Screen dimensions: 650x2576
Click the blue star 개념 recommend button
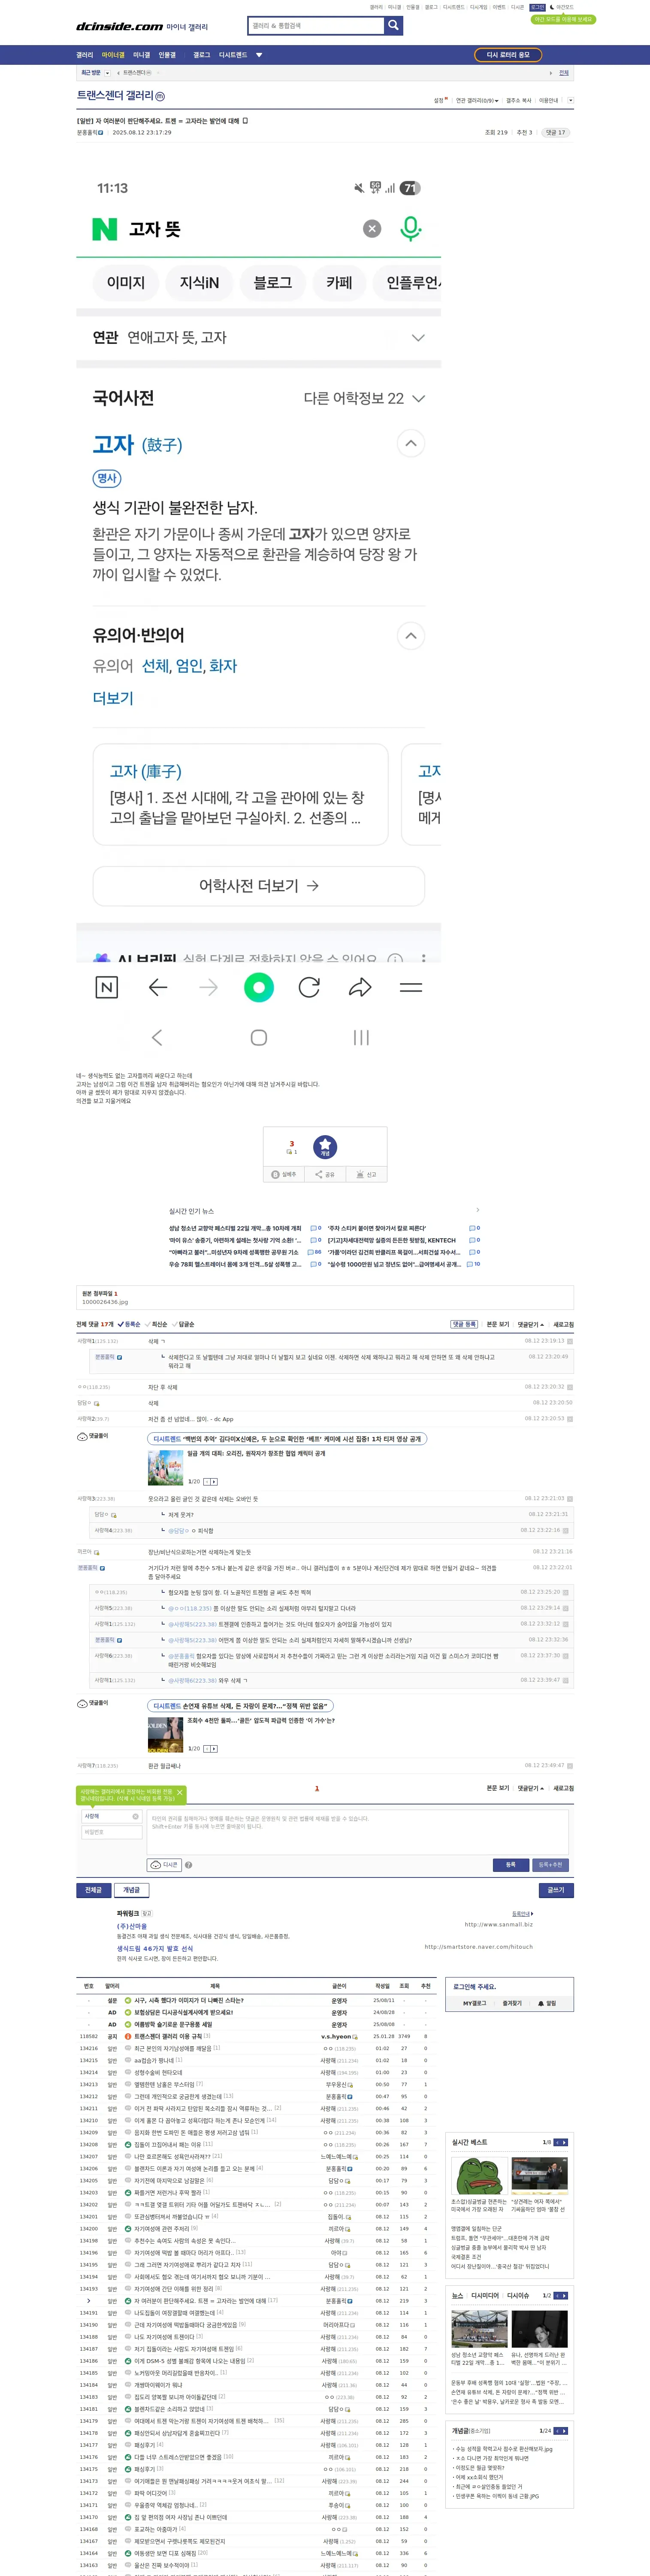pyautogui.click(x=325, y=1147)
